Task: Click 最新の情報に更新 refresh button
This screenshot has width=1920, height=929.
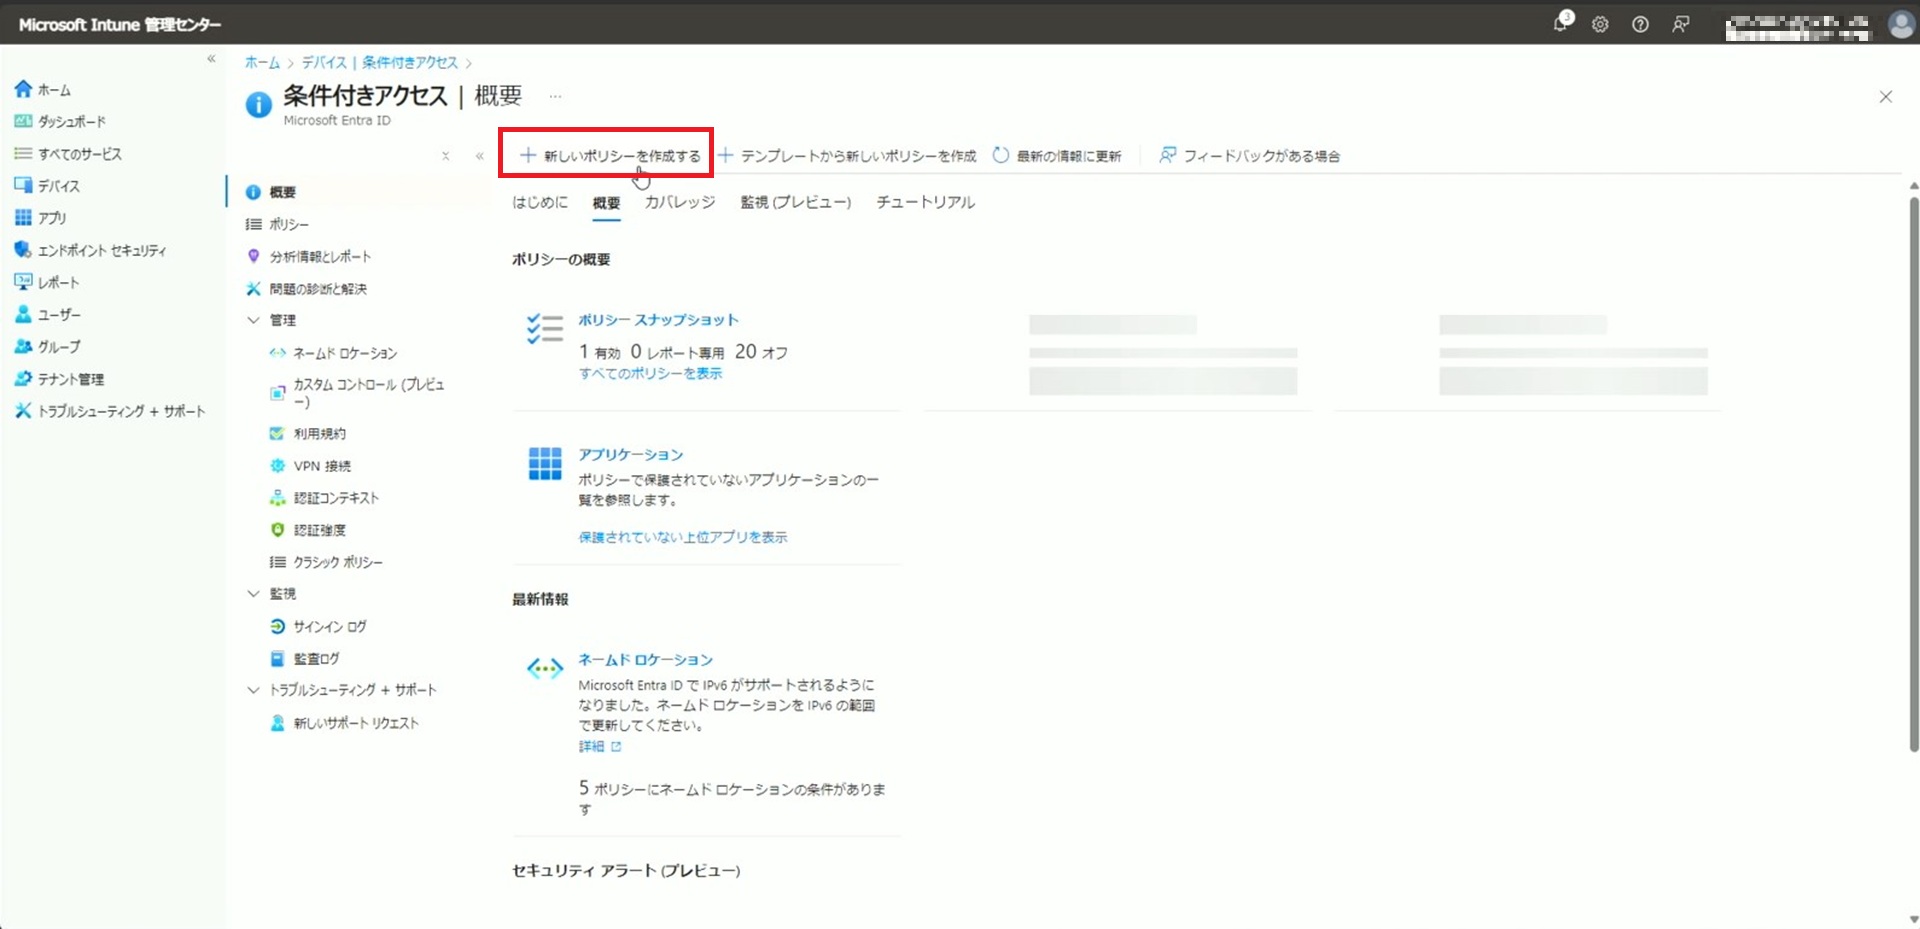Action: 1057,156
